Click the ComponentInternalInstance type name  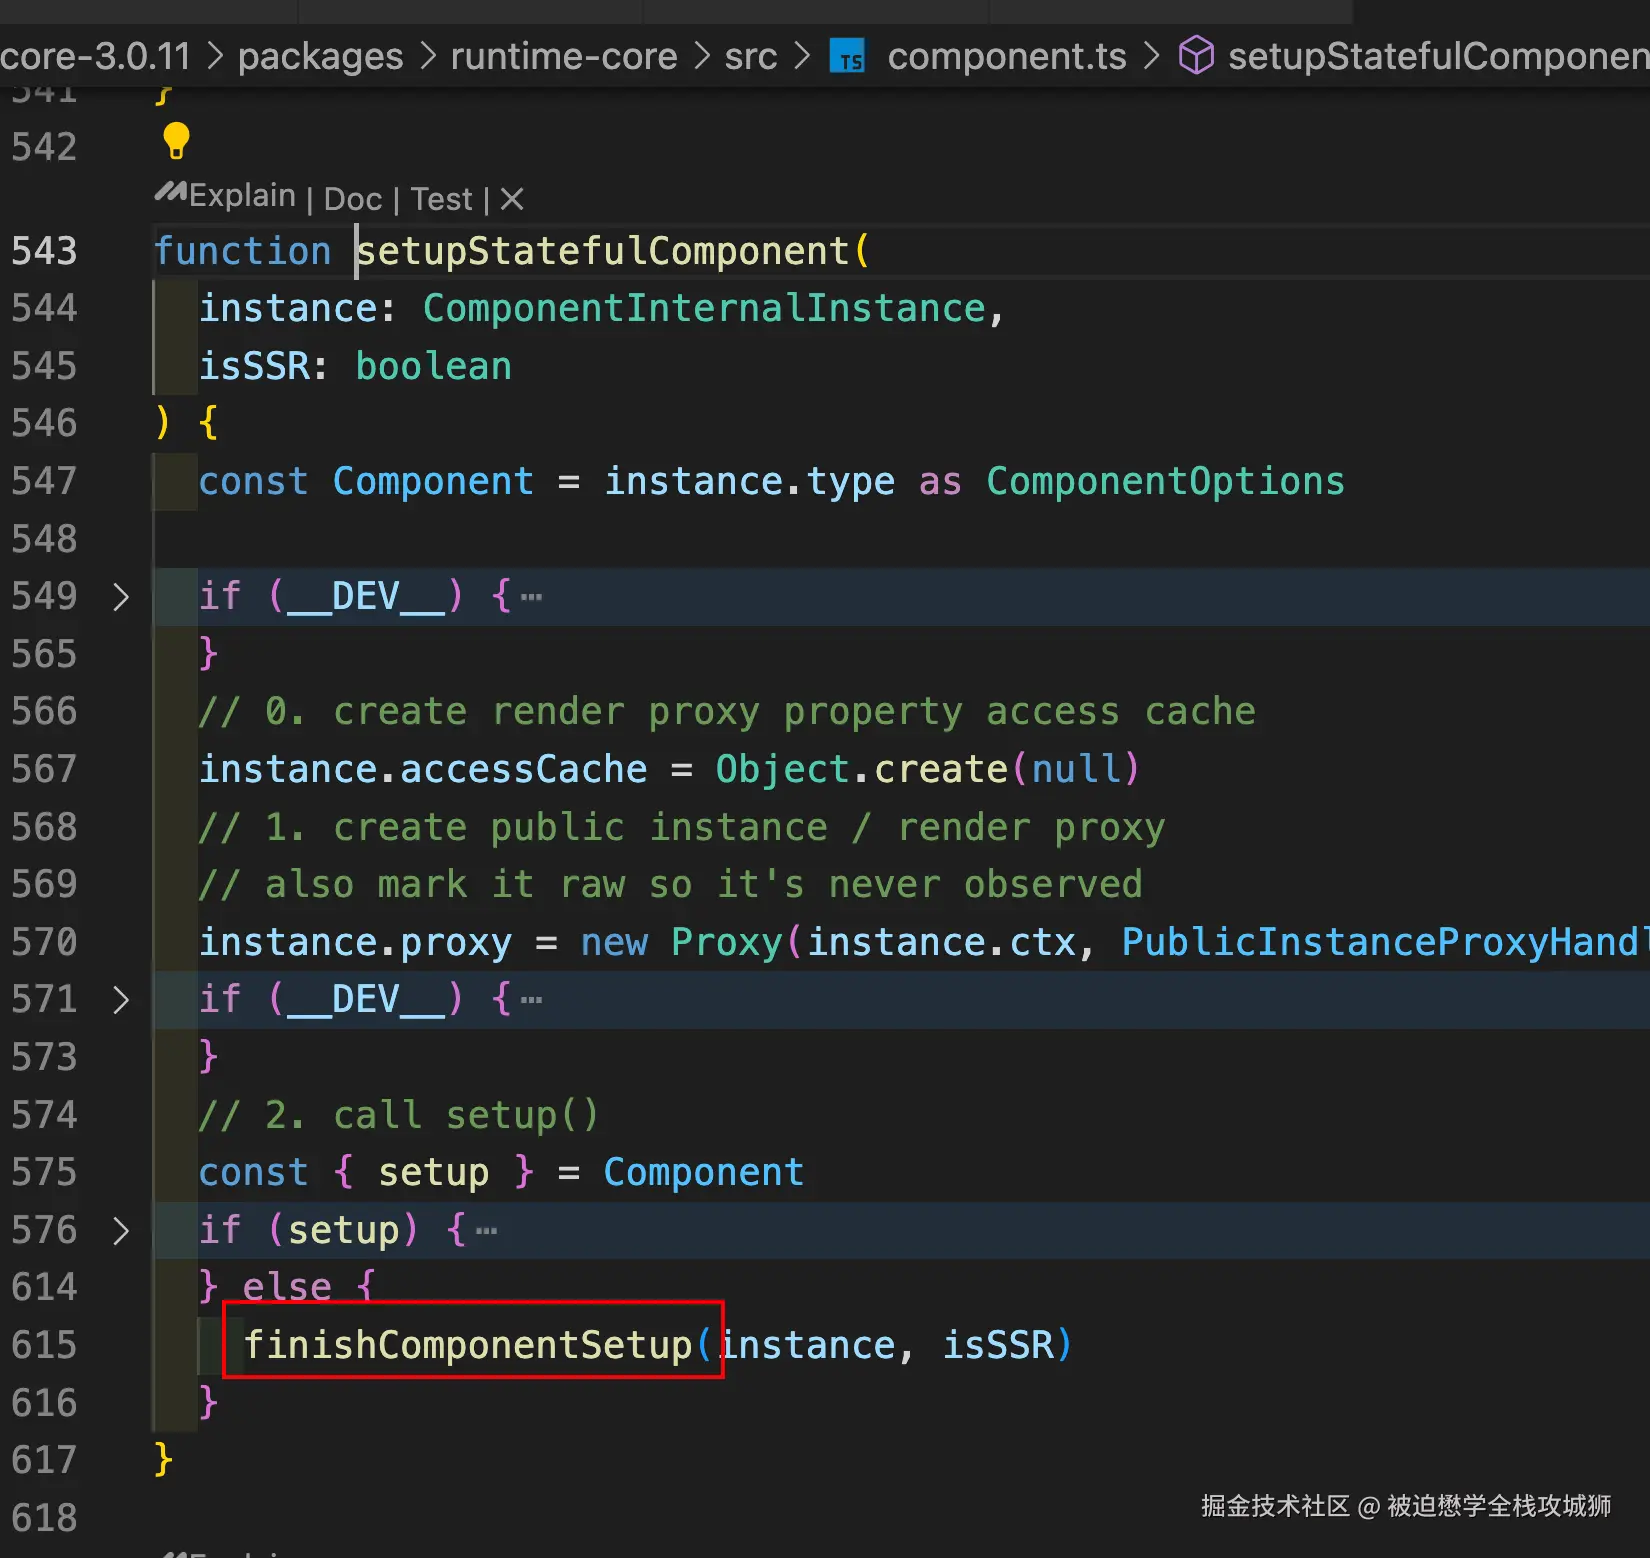pyautogui.click(x=704, y=309)
